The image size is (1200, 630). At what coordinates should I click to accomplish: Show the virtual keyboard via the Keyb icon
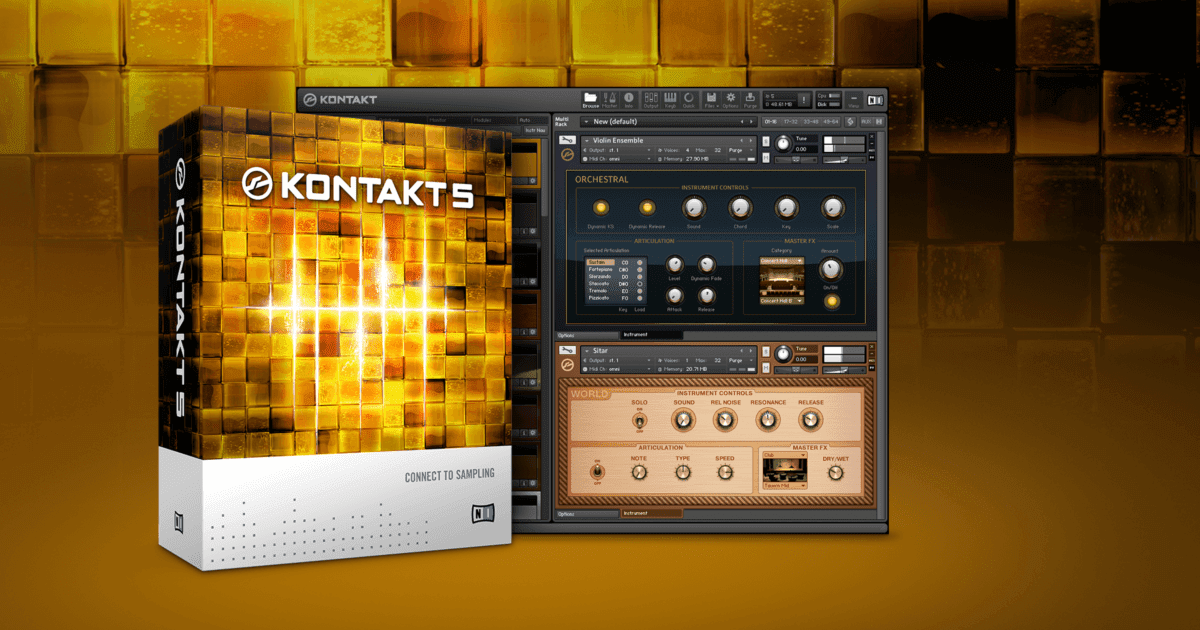click(670, 99)
